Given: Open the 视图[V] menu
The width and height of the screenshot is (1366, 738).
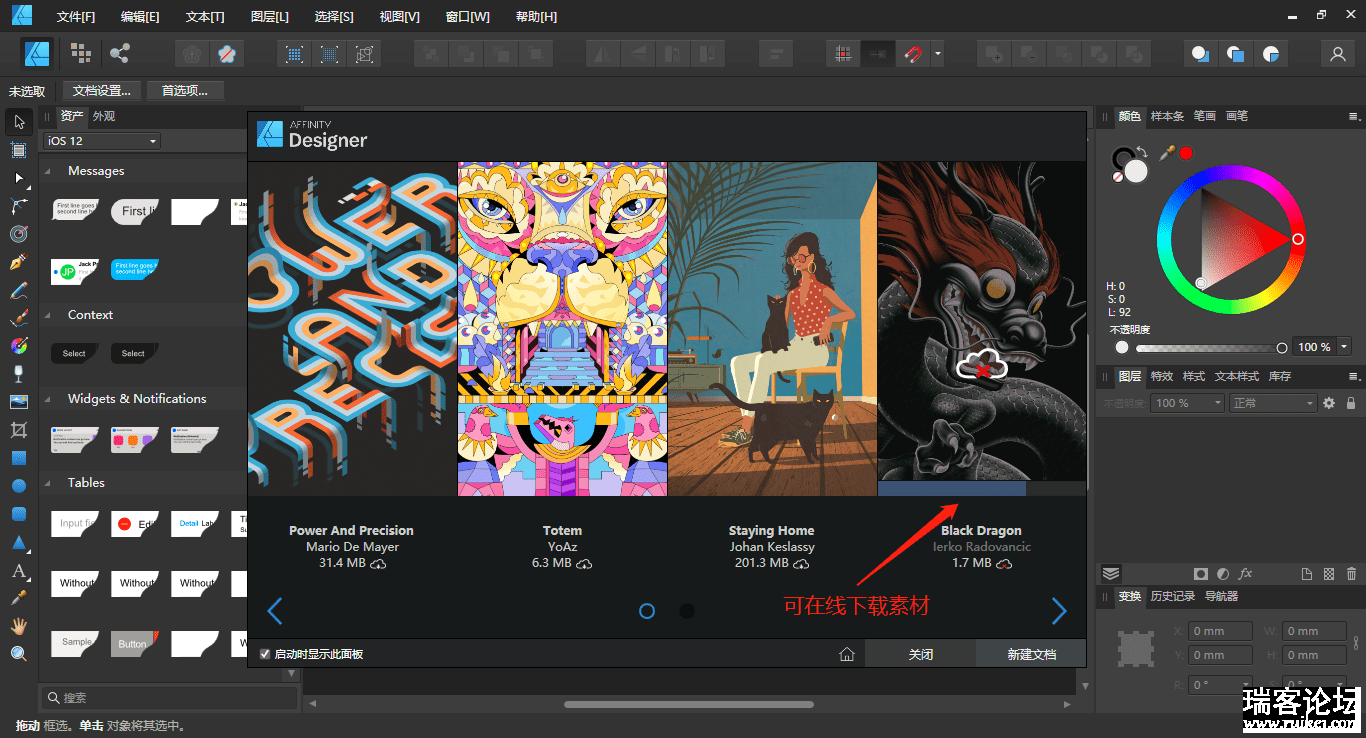Looking at the screenshot, I should click(400, 17).
